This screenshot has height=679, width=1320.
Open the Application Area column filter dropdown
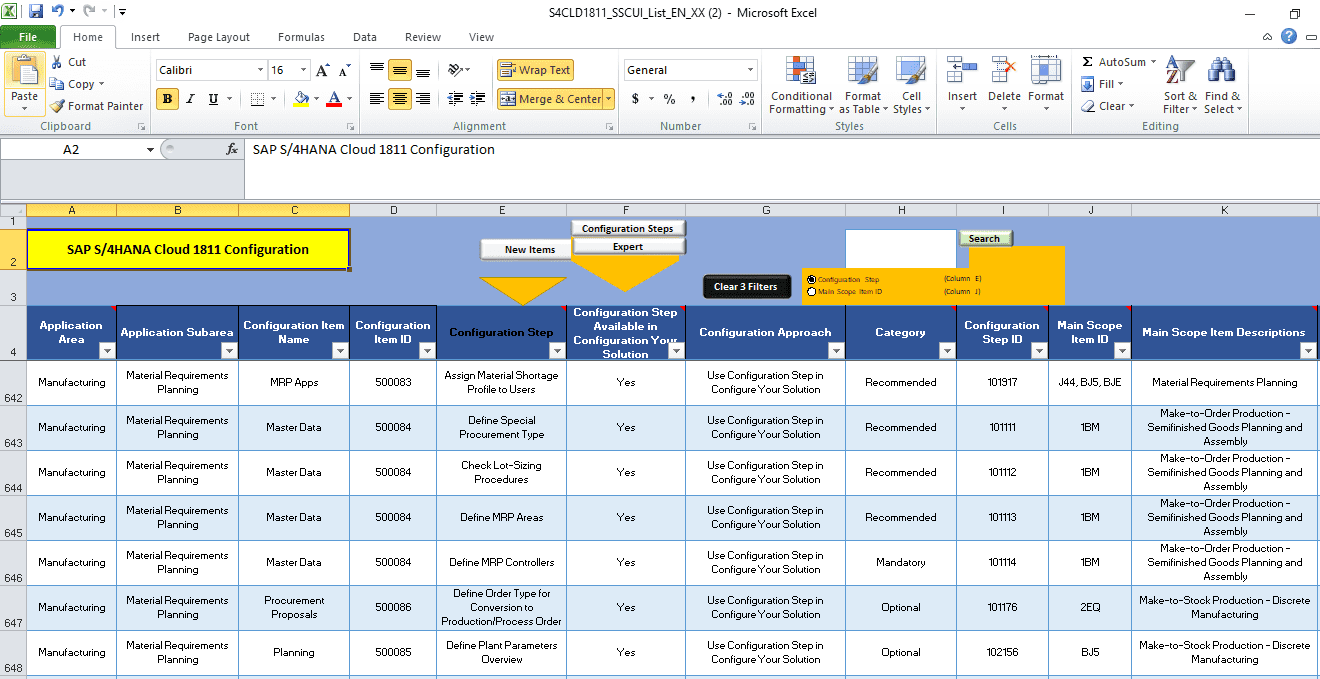pyautogui.click(x=107, y=351)
